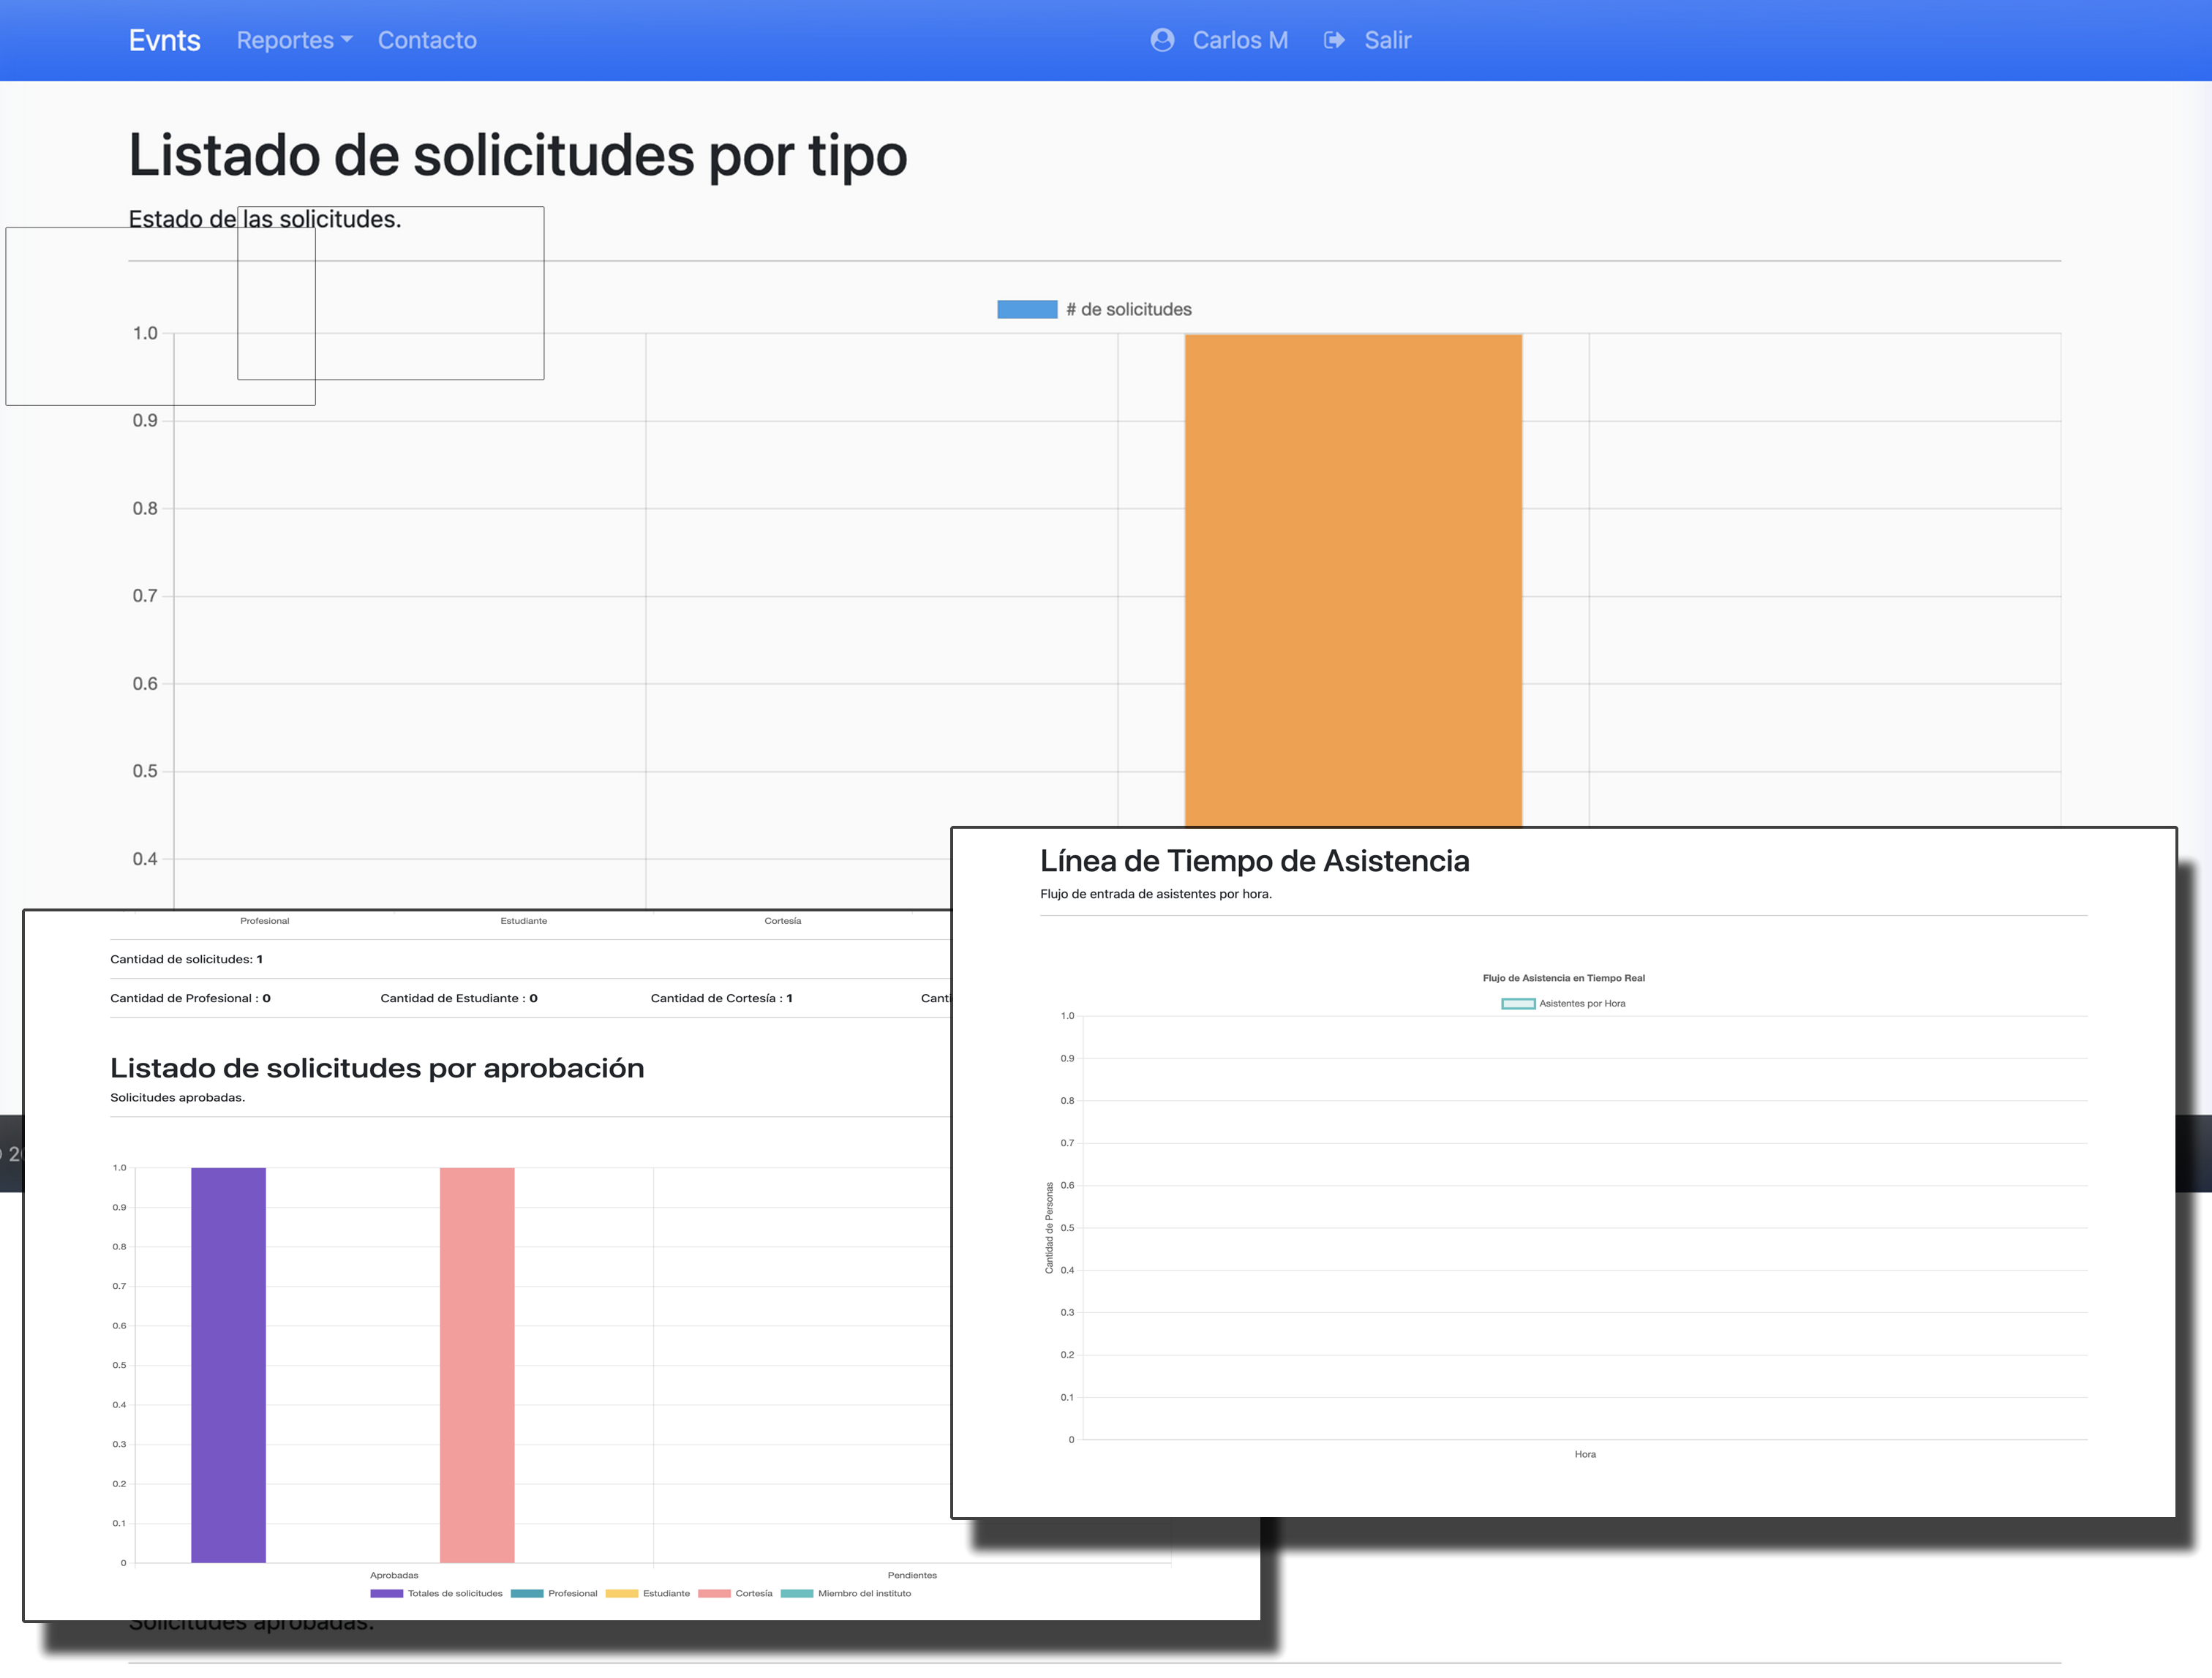Toggle the pink Cortesía legend swatch
This screenshot has width=2212, height=1678.
(x=714, y=1594)
